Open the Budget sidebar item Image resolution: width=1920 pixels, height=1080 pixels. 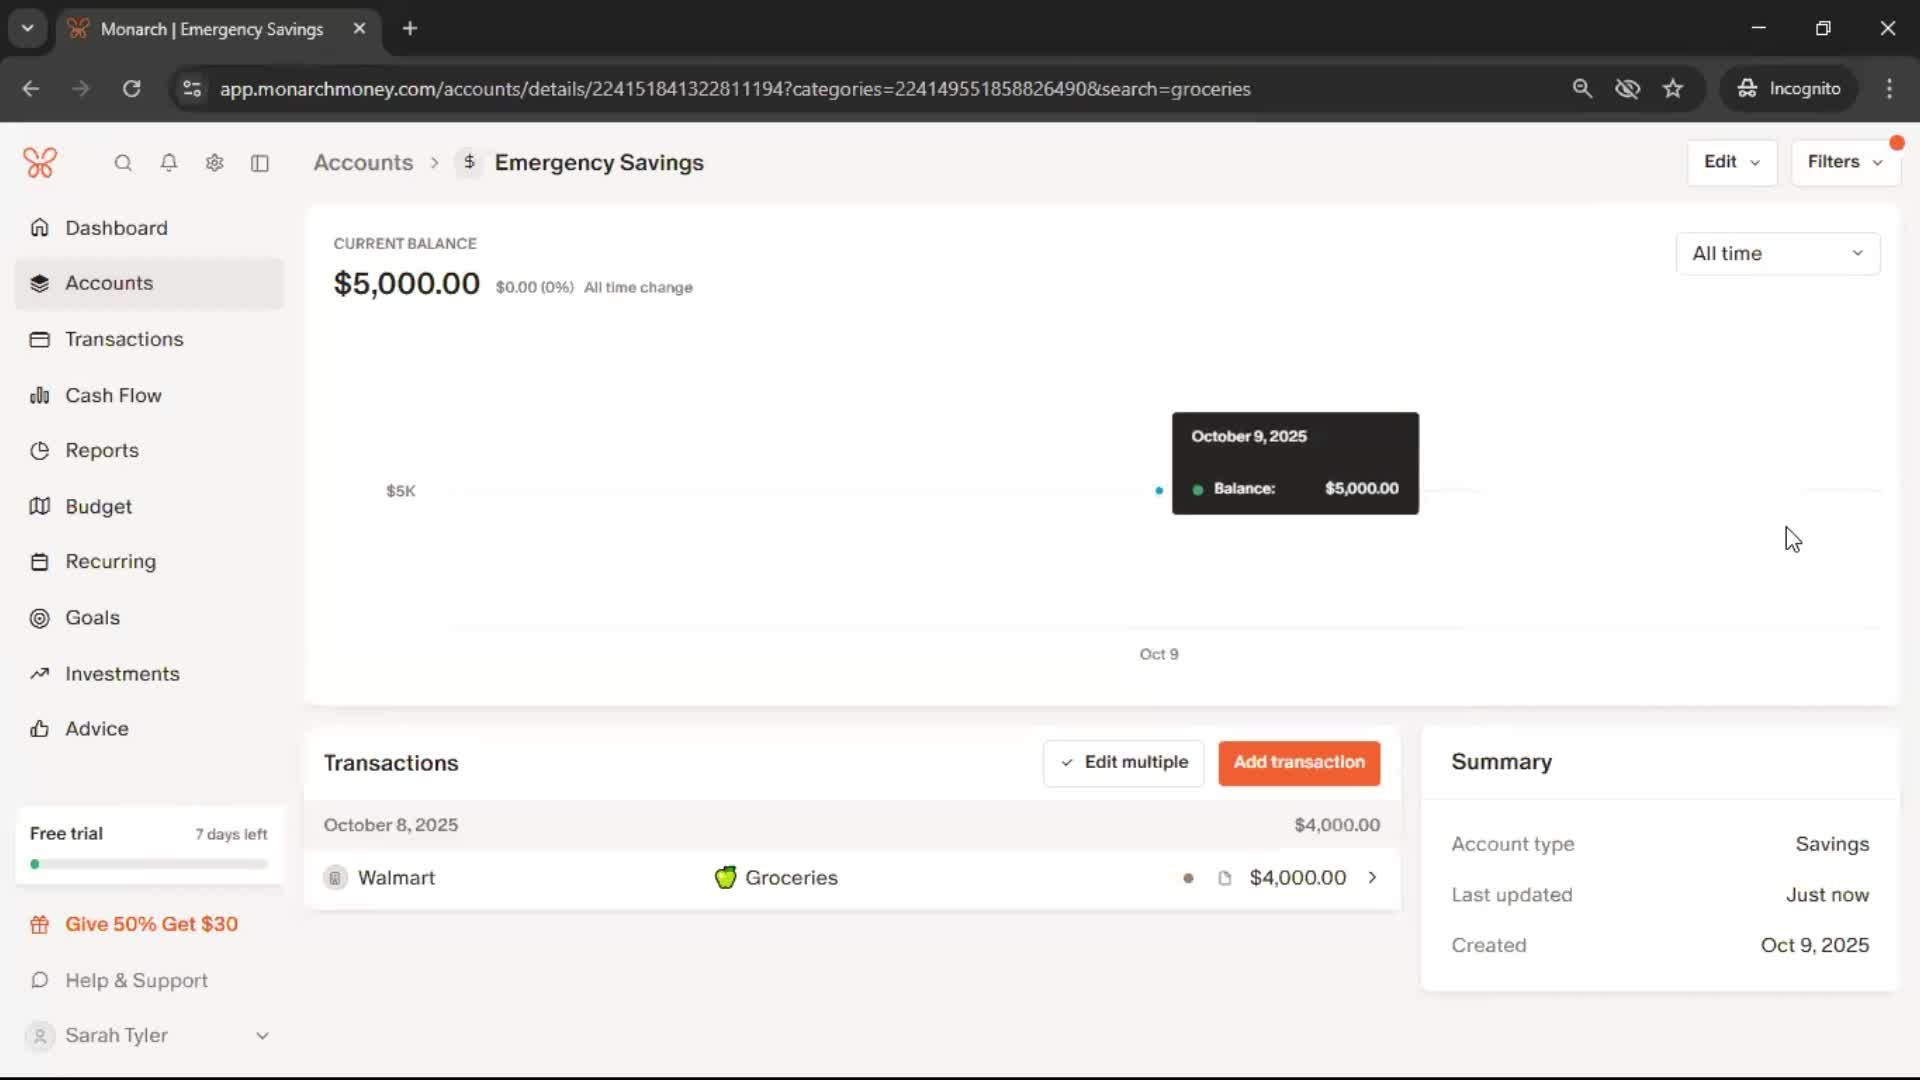[98, 507]
